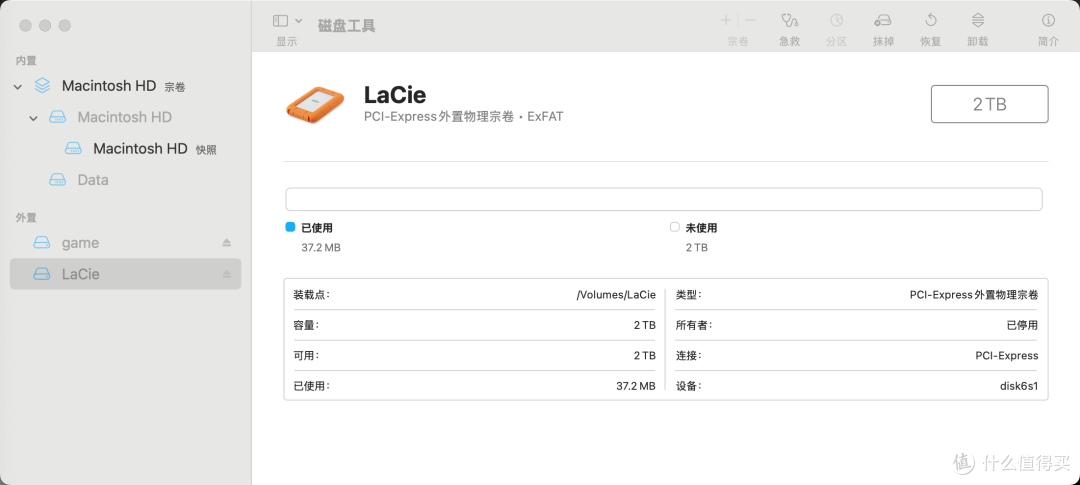Click the 已停用 owner value
The height and width of the screenshot is (485, 1080).
pyautogui.click(x=1022, y=325)
